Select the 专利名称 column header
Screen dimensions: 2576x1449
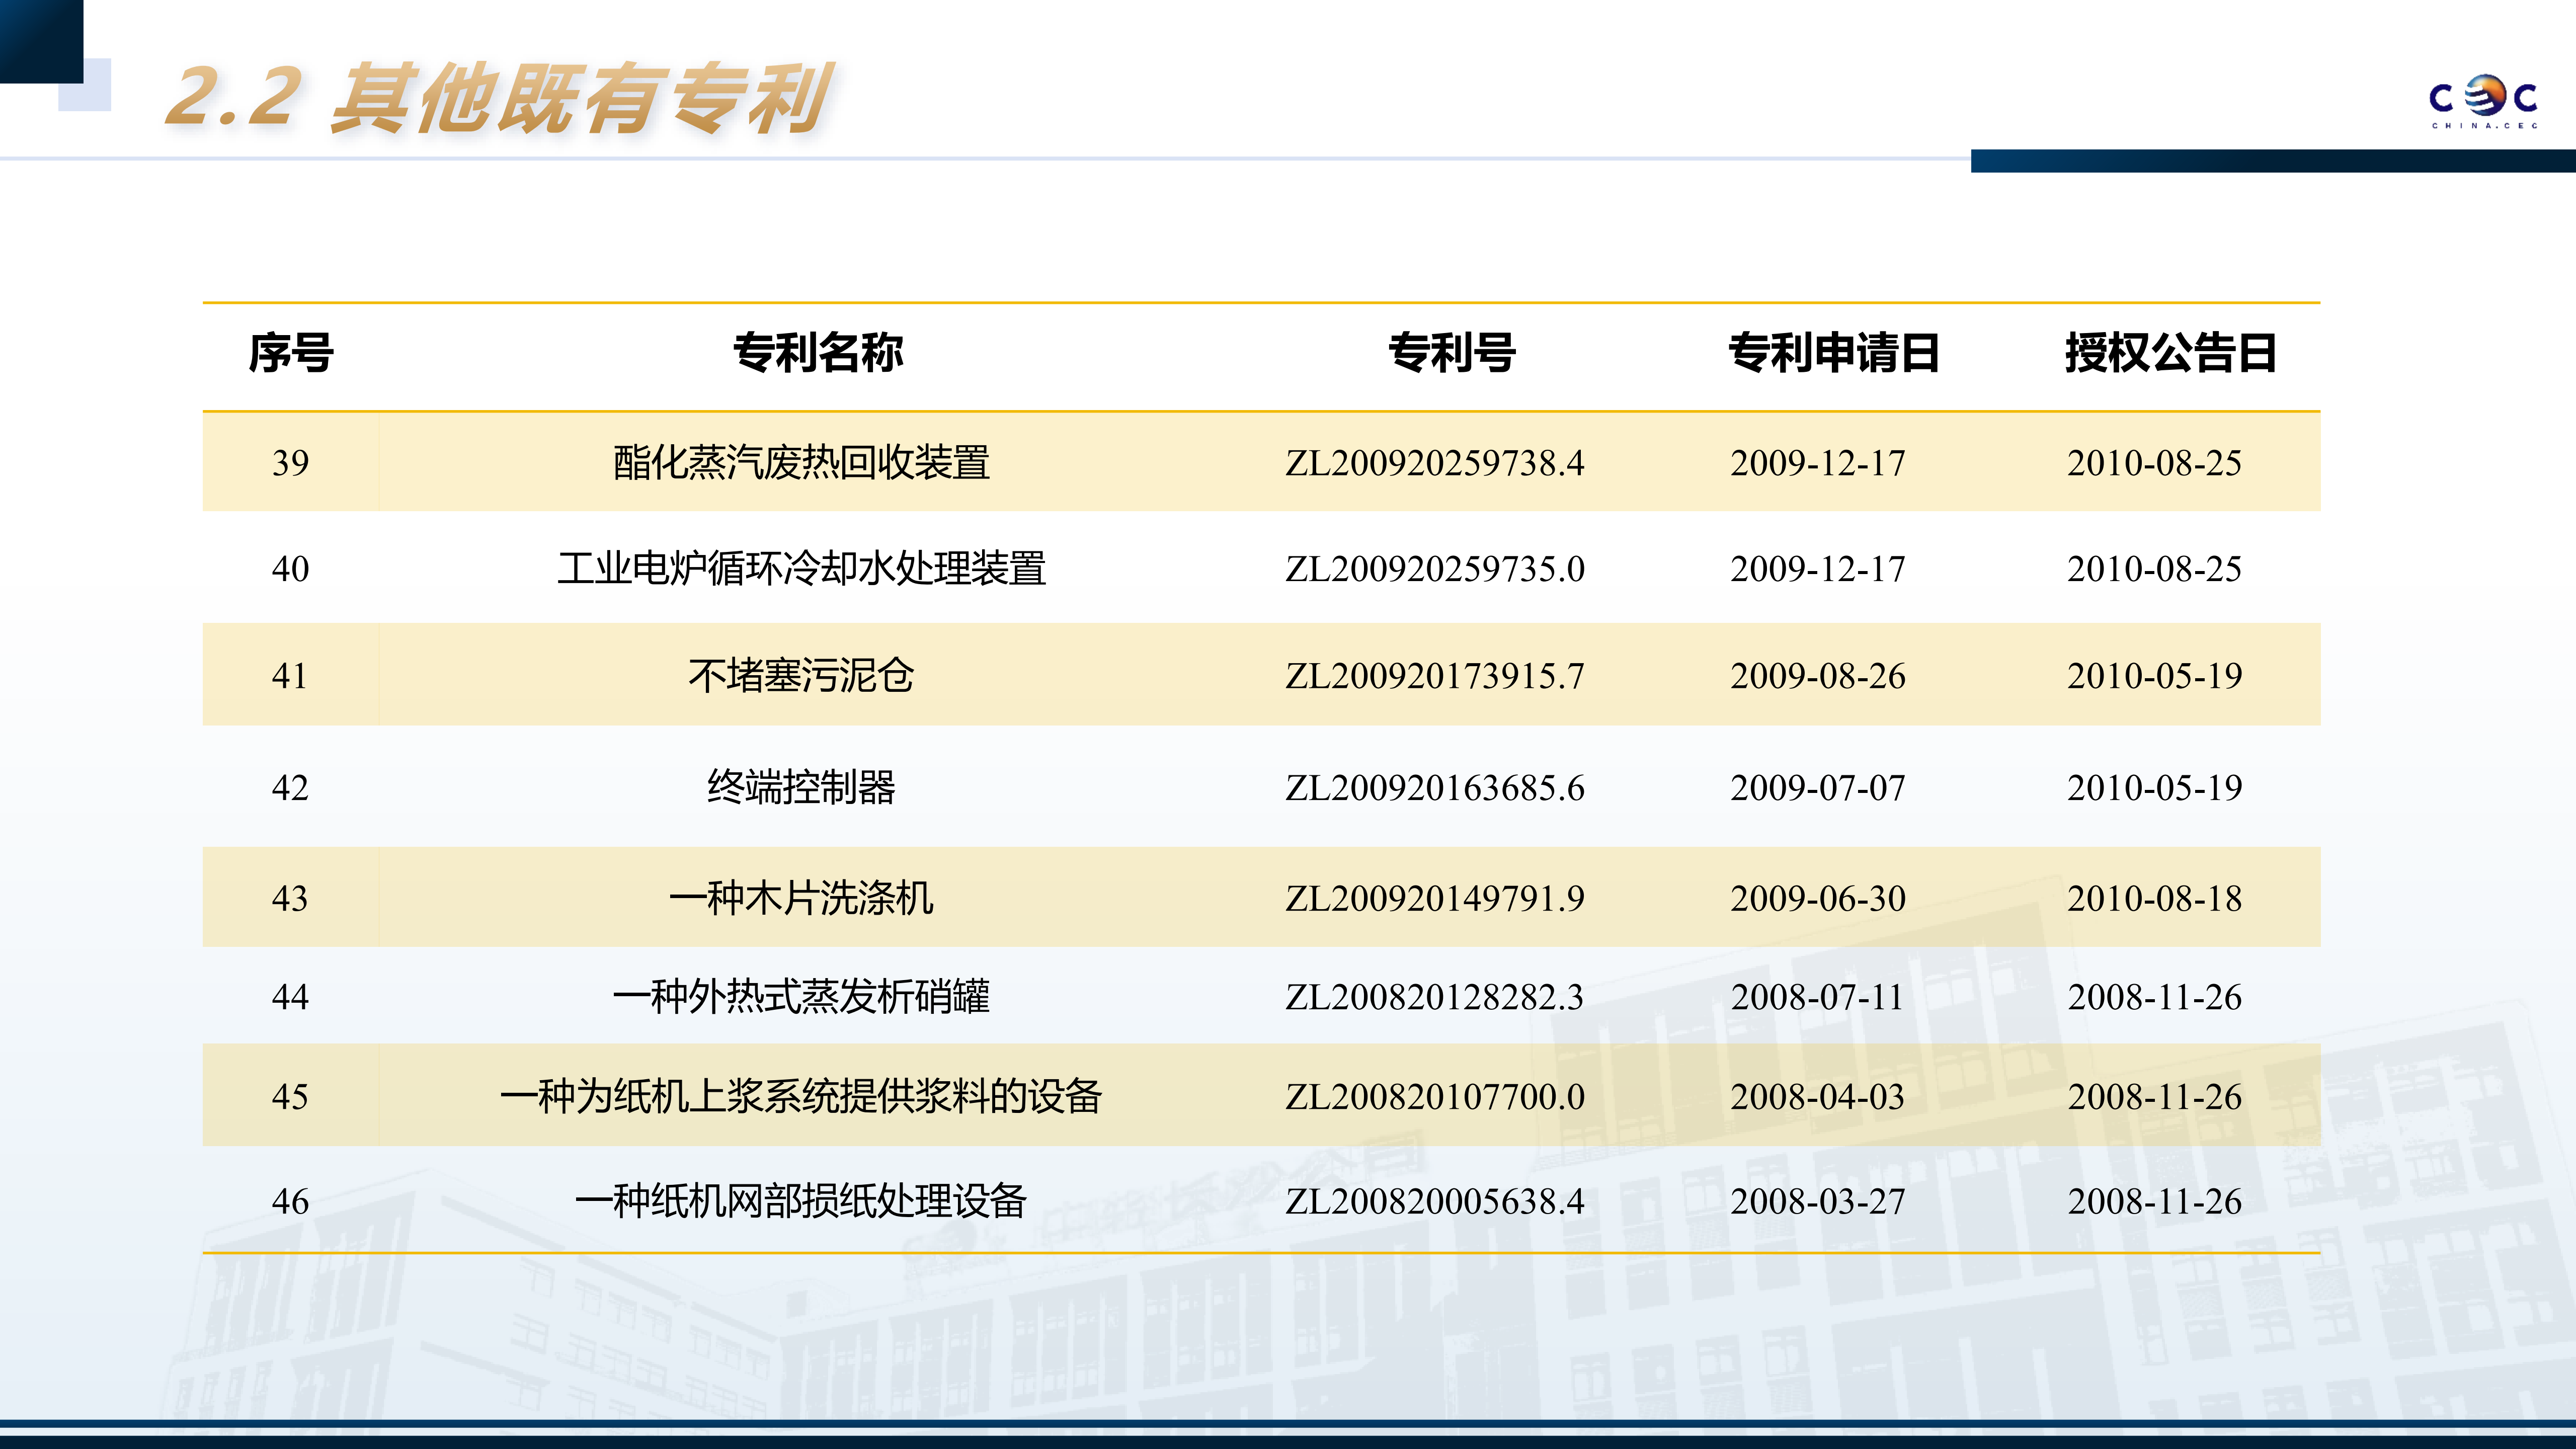click(x=818, y=353)
